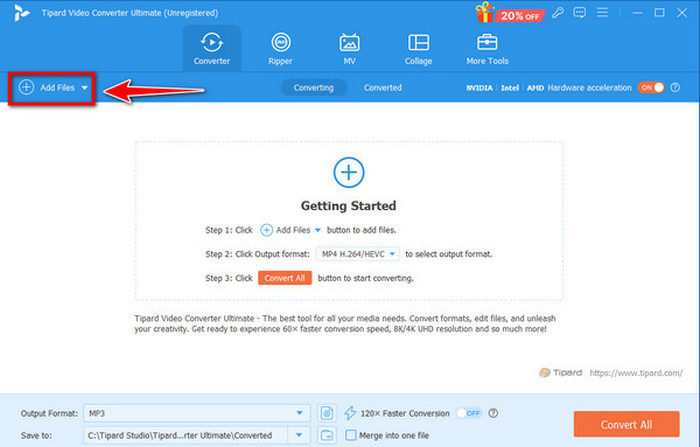Click the lightning Faster Conversion icon
700x447 pixels.
tap(350, 413)
